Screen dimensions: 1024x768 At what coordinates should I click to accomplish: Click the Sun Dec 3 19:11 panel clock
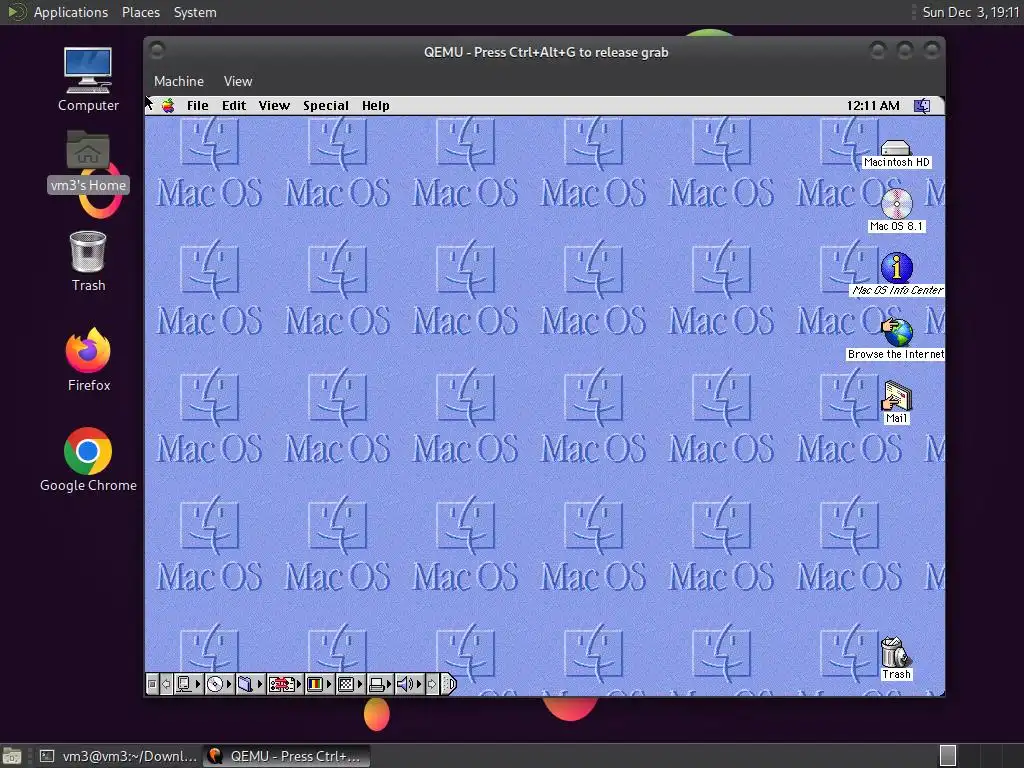tap(970, 12)
